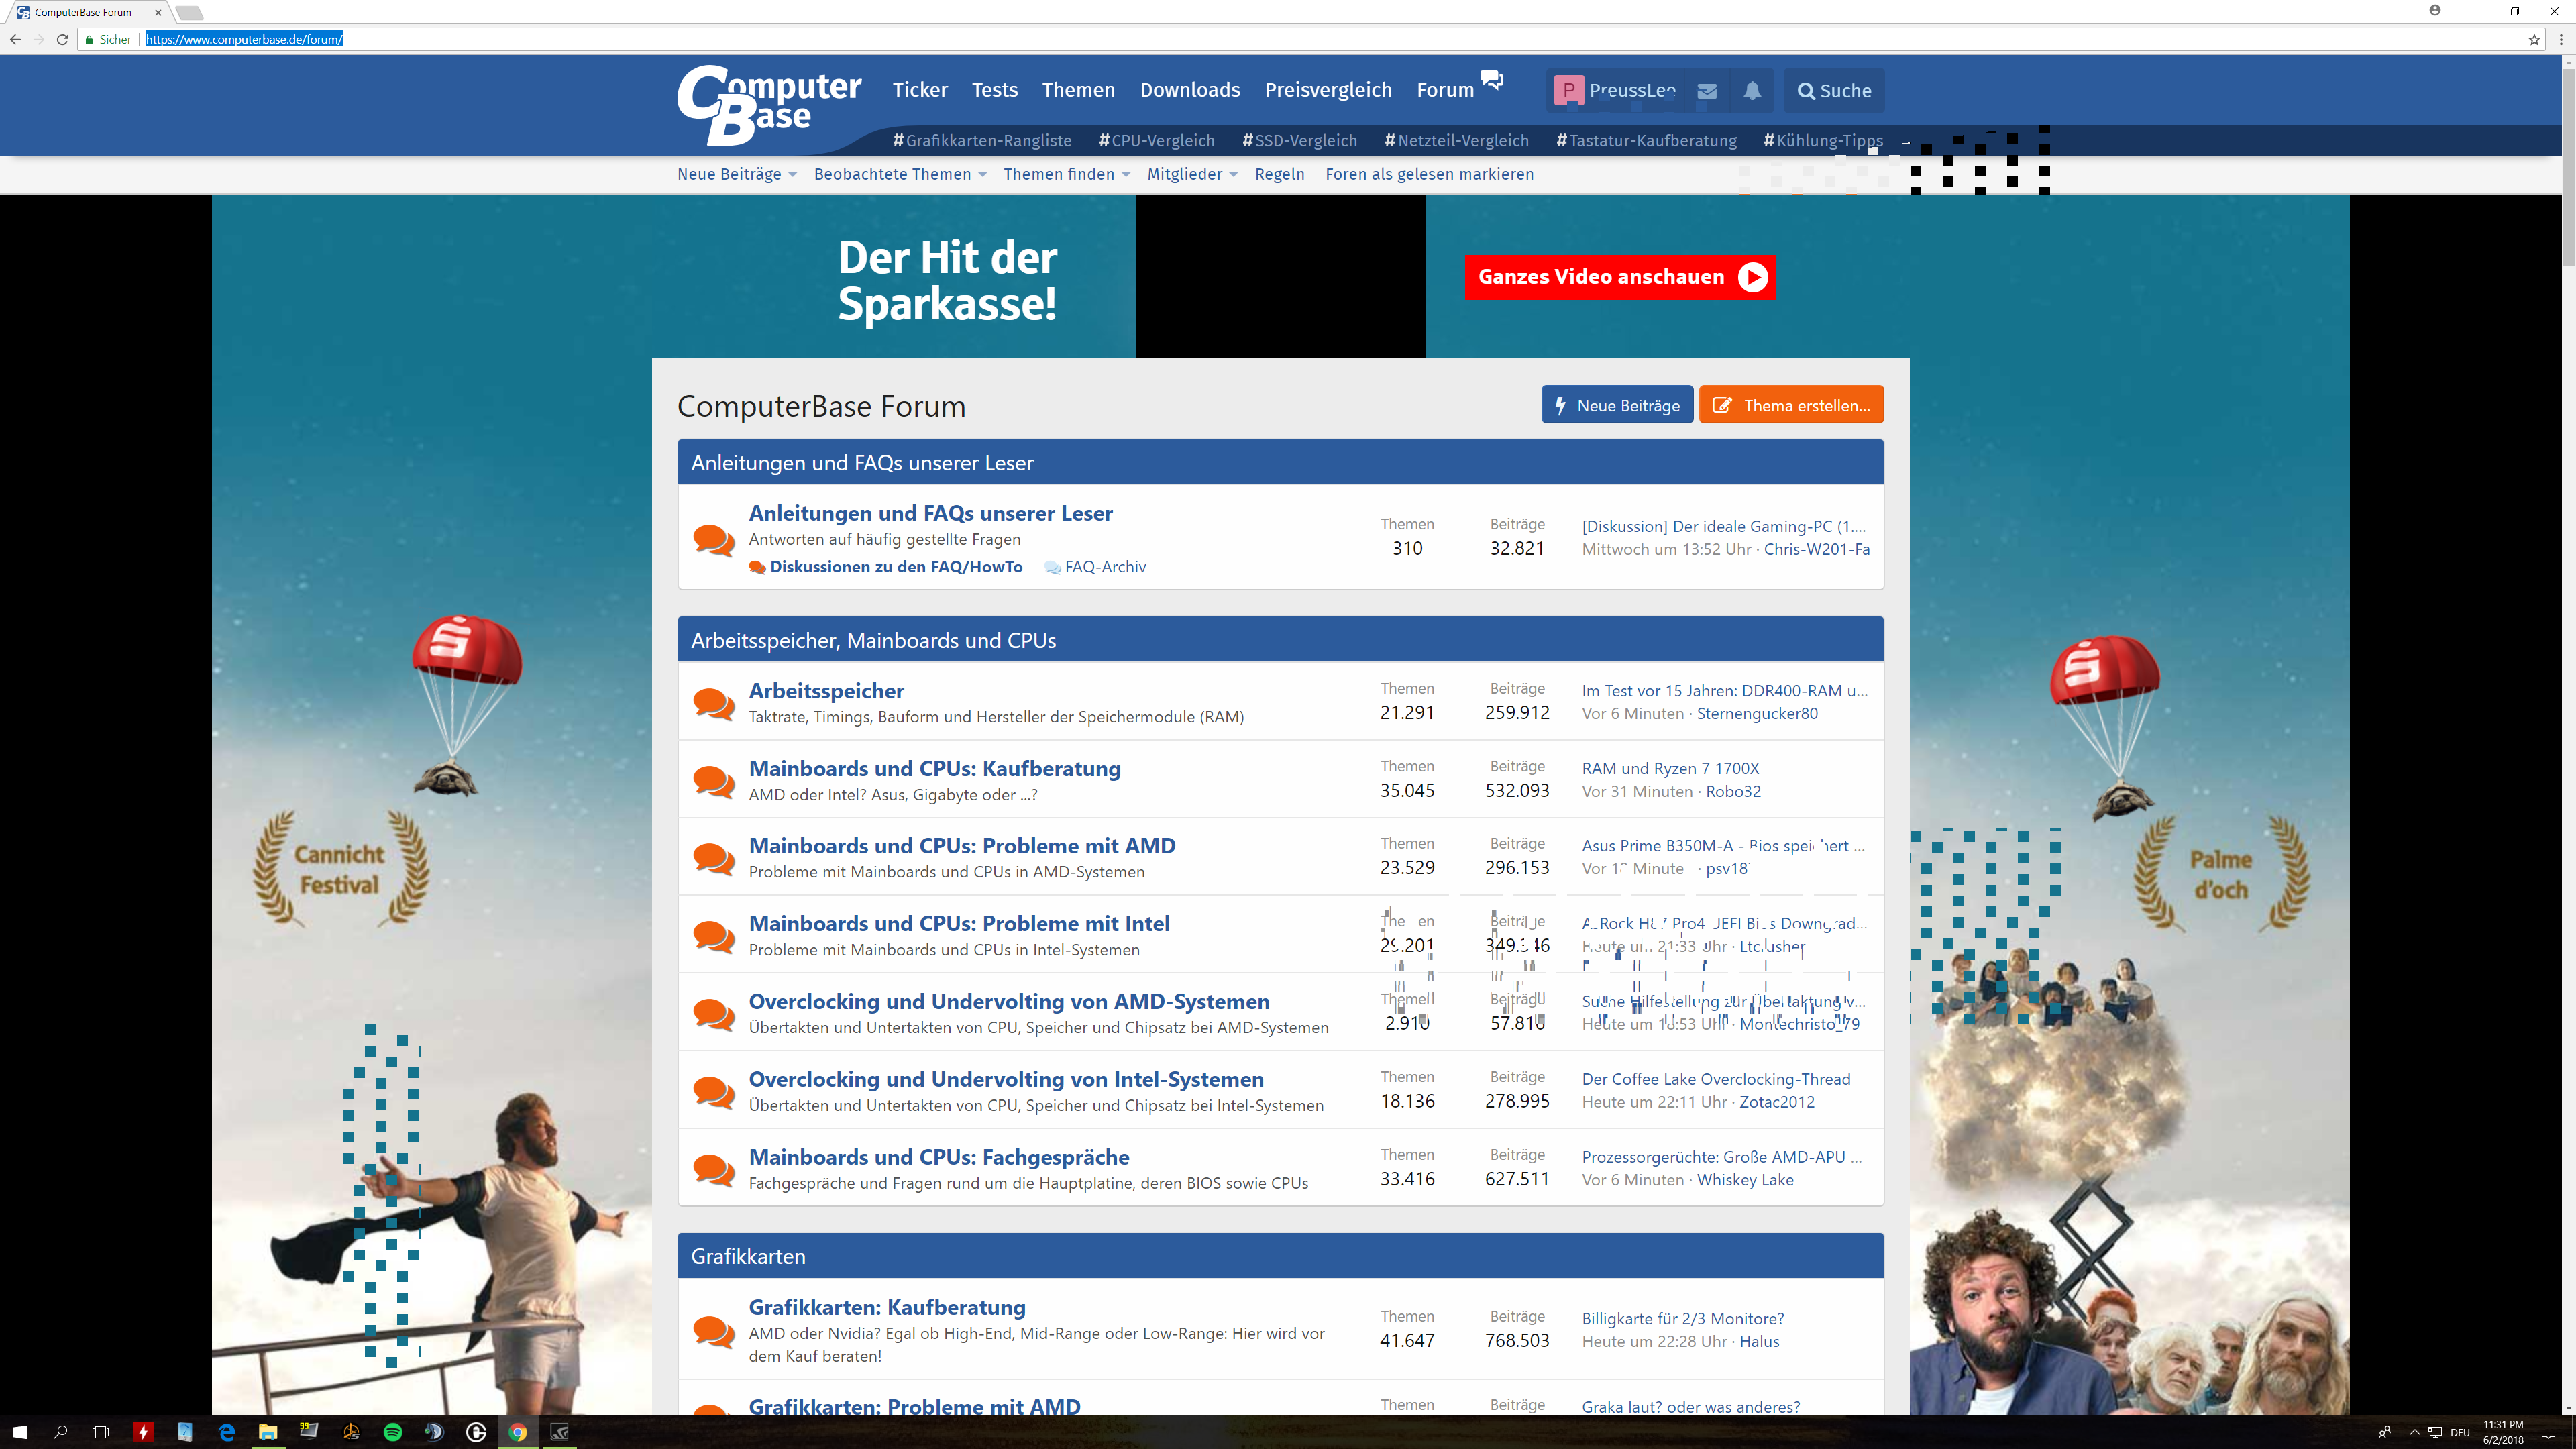Click the Arbeitsspeicher forum speech bubble icon
Image resolution: width=2576 pixels, height=1449 pixels.
click(x=714, y=703)
